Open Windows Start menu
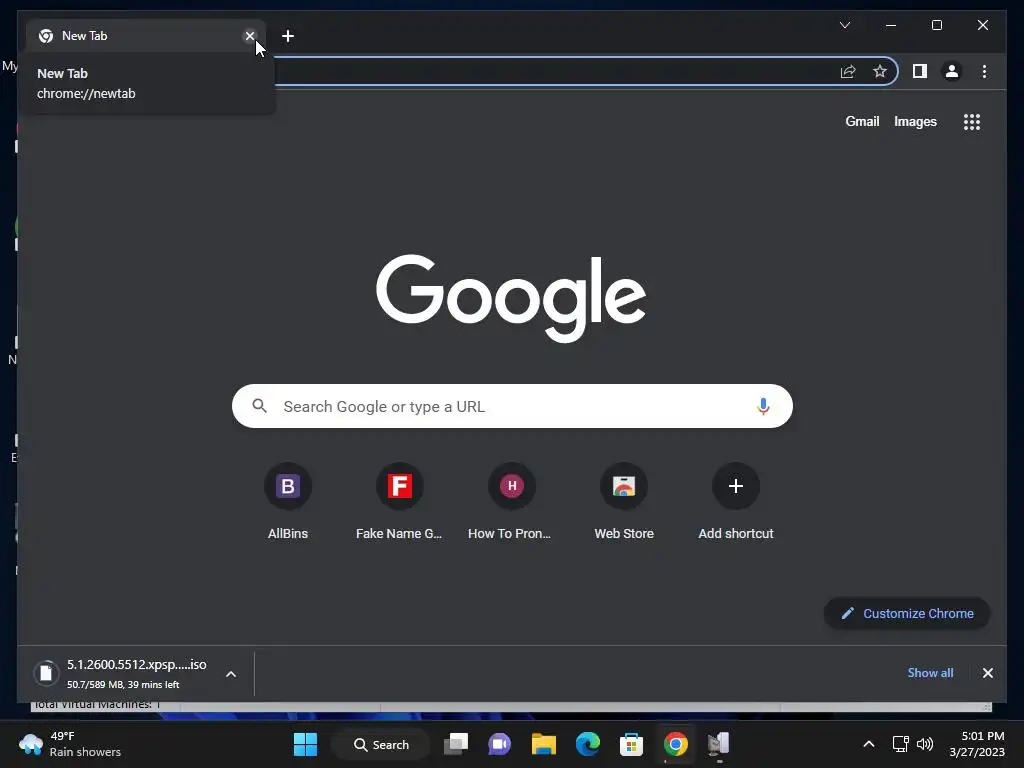This screenshot has width=1024, height=768. click(305, 744)
